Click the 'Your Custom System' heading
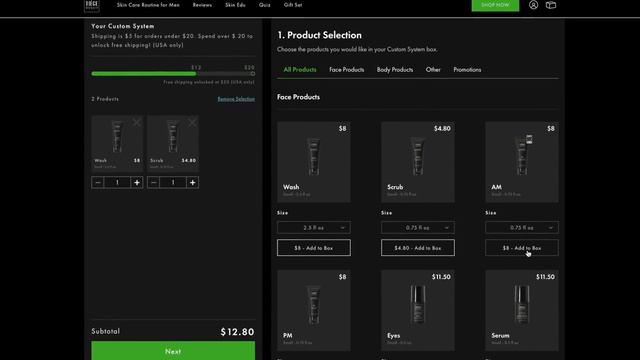The height and width of the screenshot is (360, 640). click(x=123, y=26)
